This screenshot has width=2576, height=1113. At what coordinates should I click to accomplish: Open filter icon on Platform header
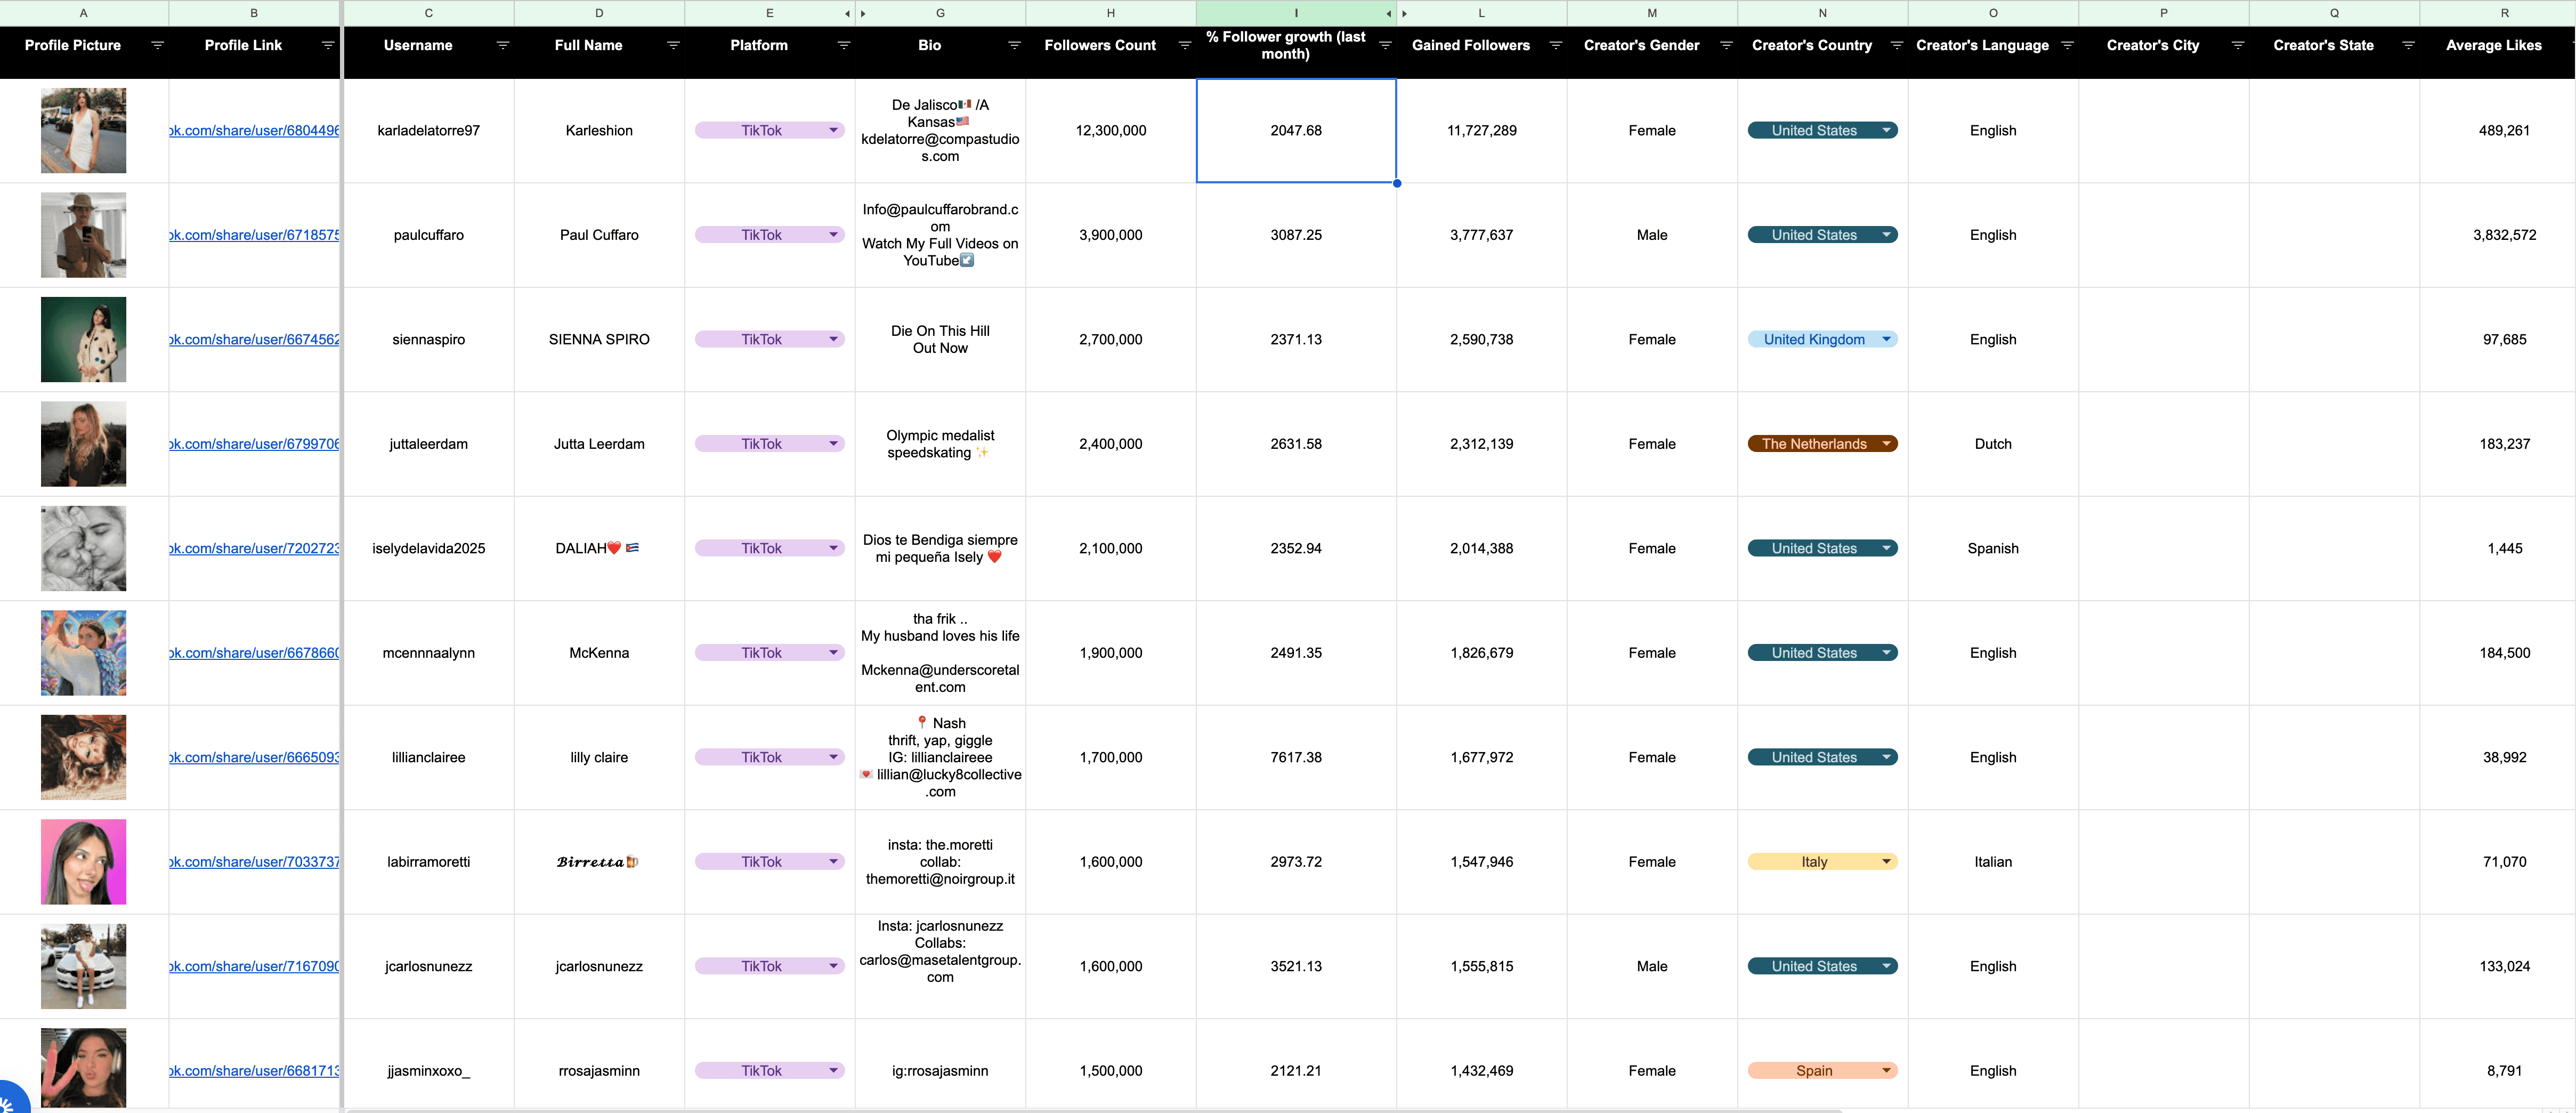point(843,45)
